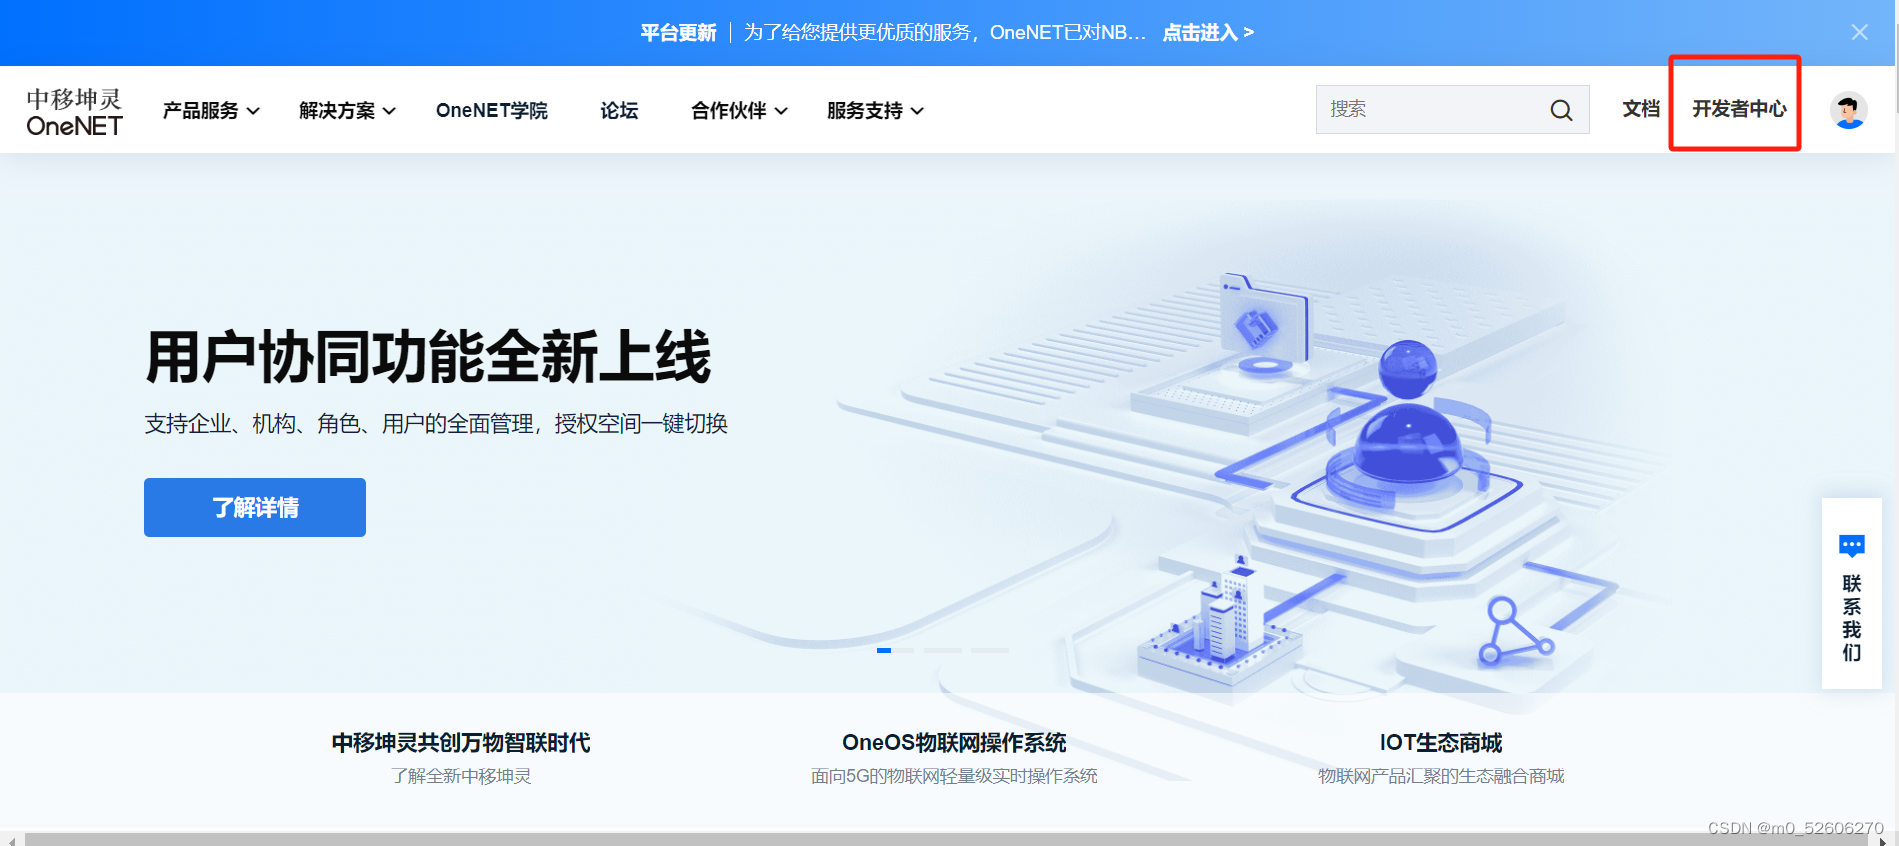Viewport: 1899px width, 846px height.
Task: Click the chat bubble contact icon
Action: point(1851,546)
